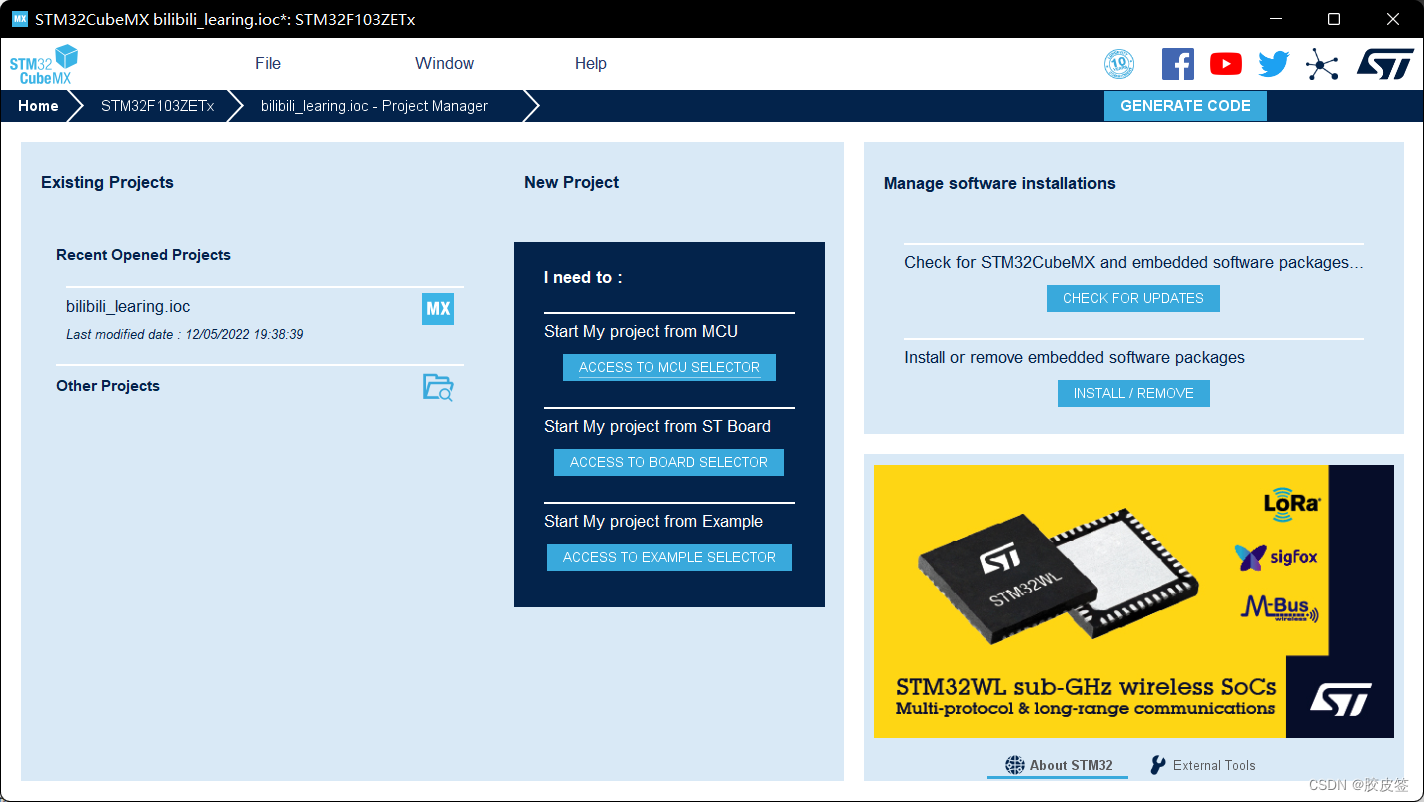The height and width of the screenshot is (802, 1424).
Task: Click the Start My project from Example text
Action: (x=653, y=521)
